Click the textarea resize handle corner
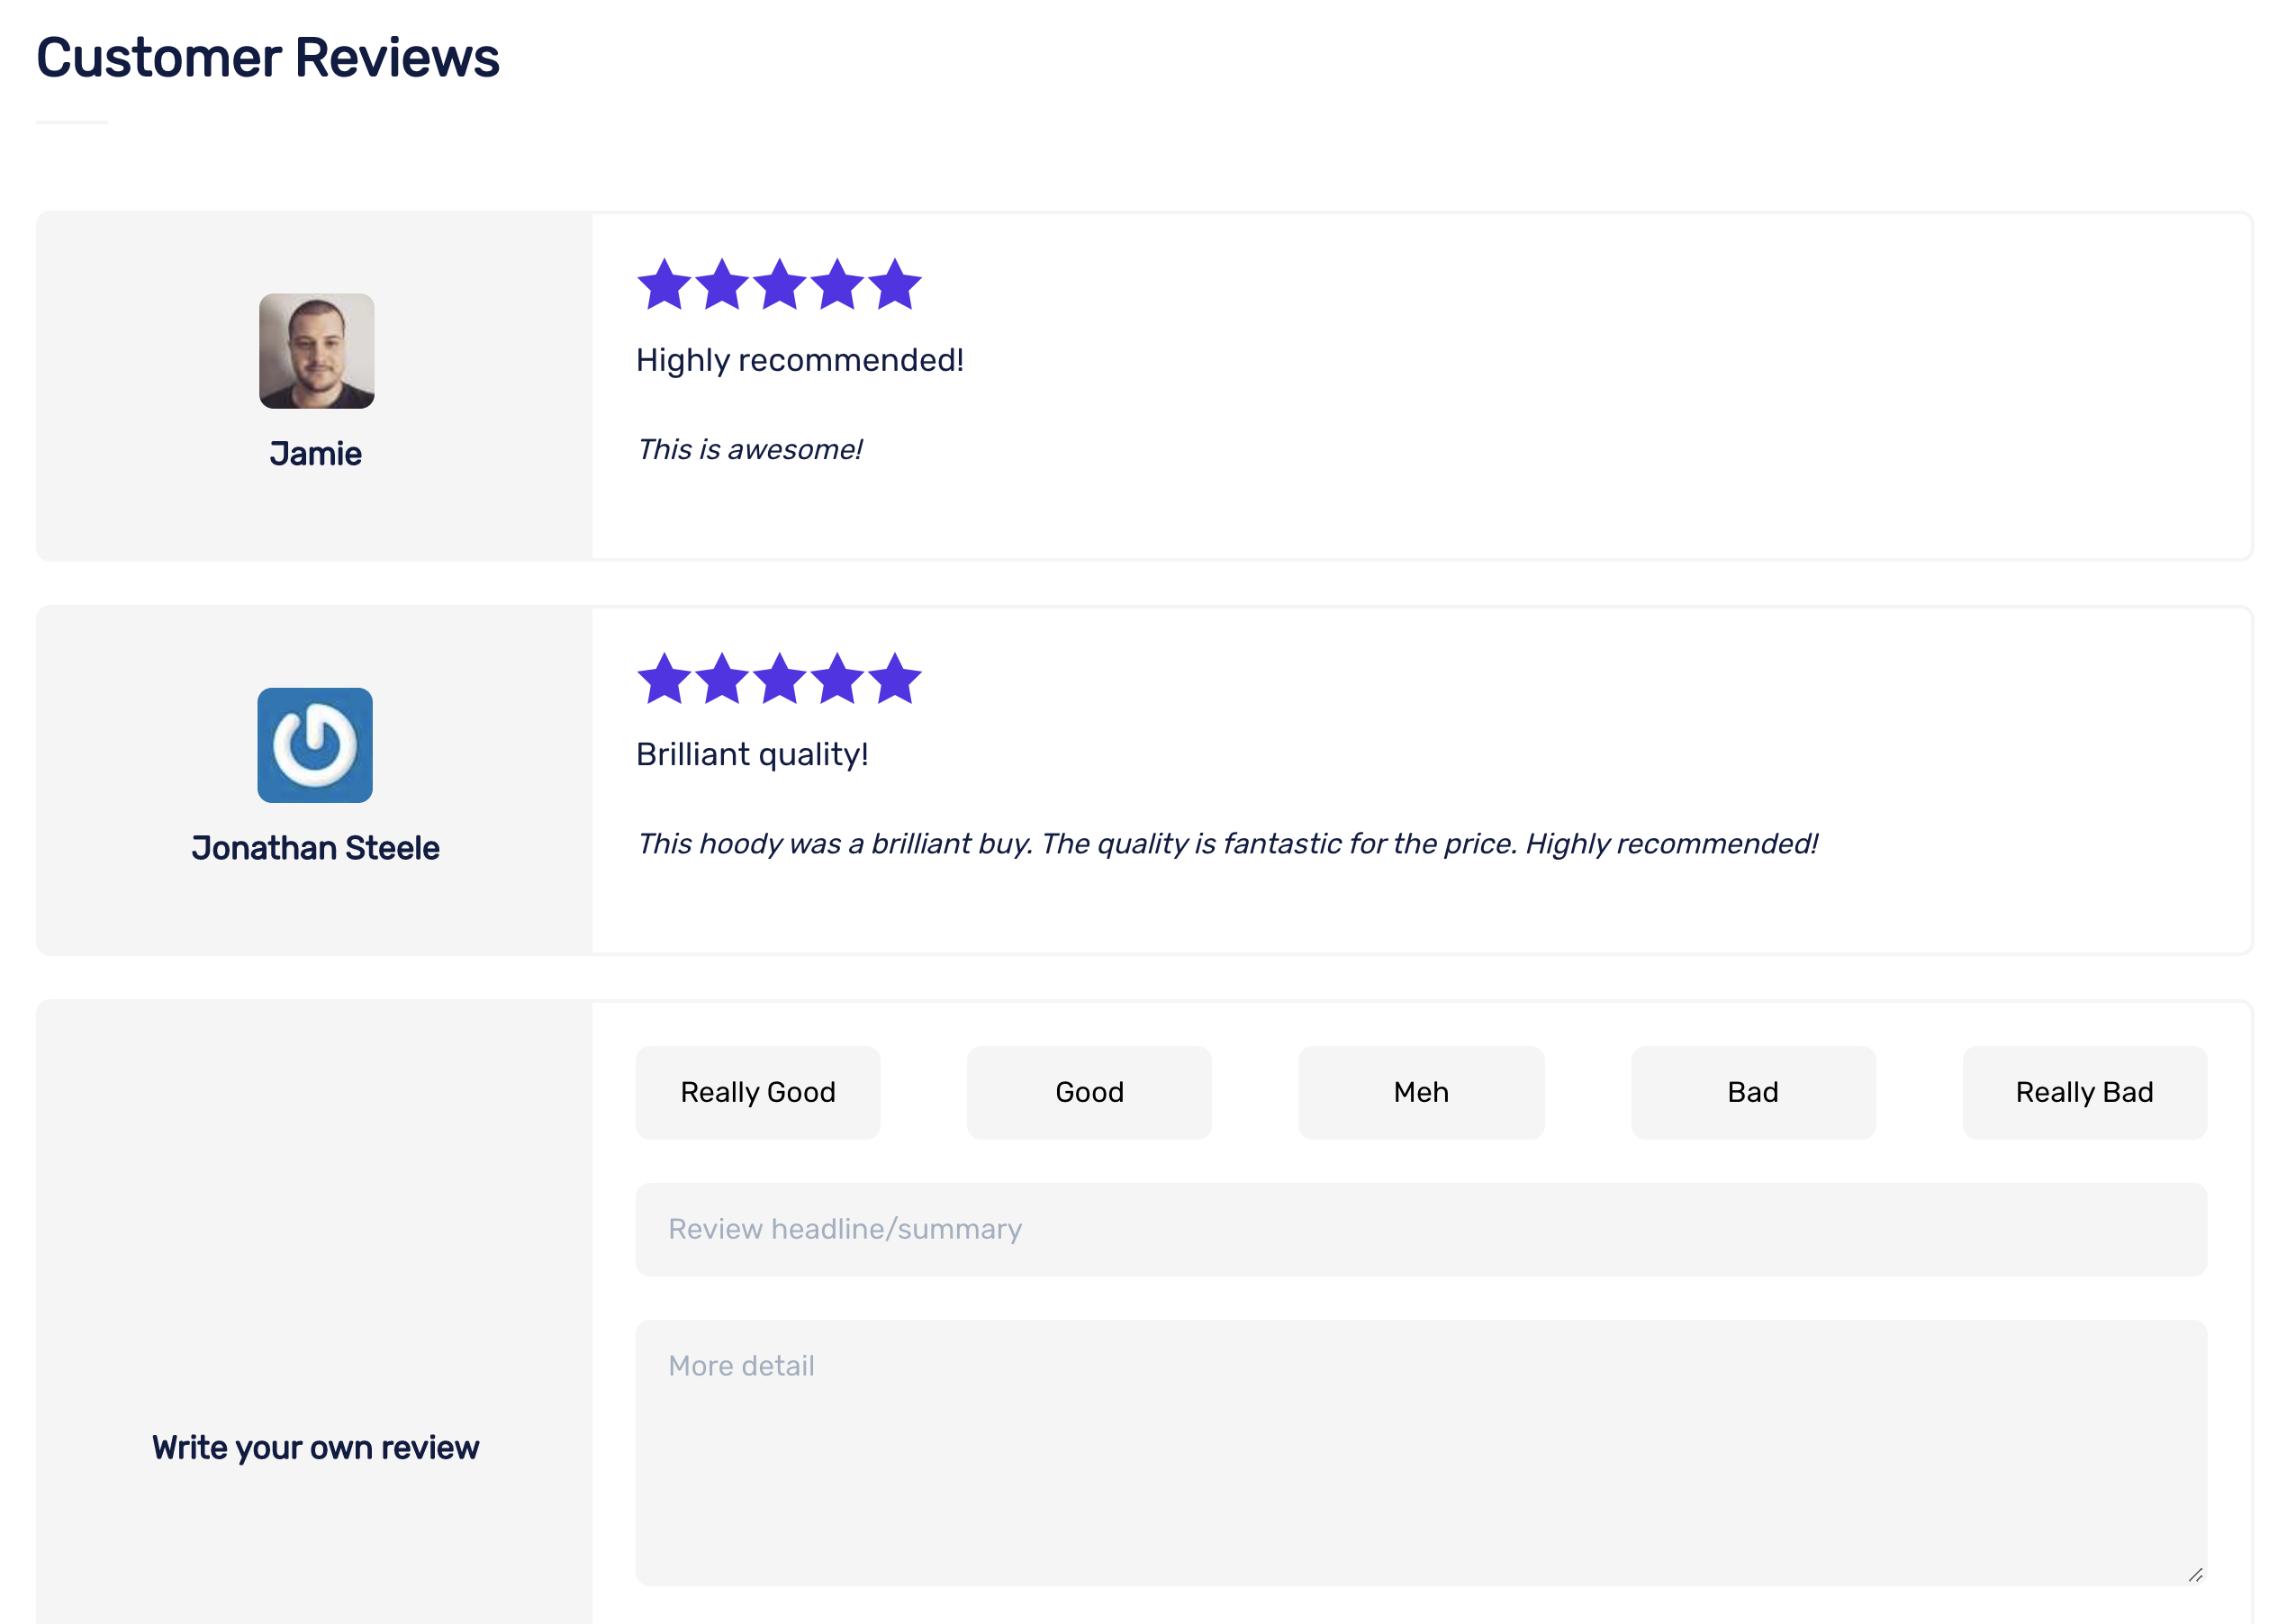Viewport: 2287px width, 1624px height. click(2195, 1575)
